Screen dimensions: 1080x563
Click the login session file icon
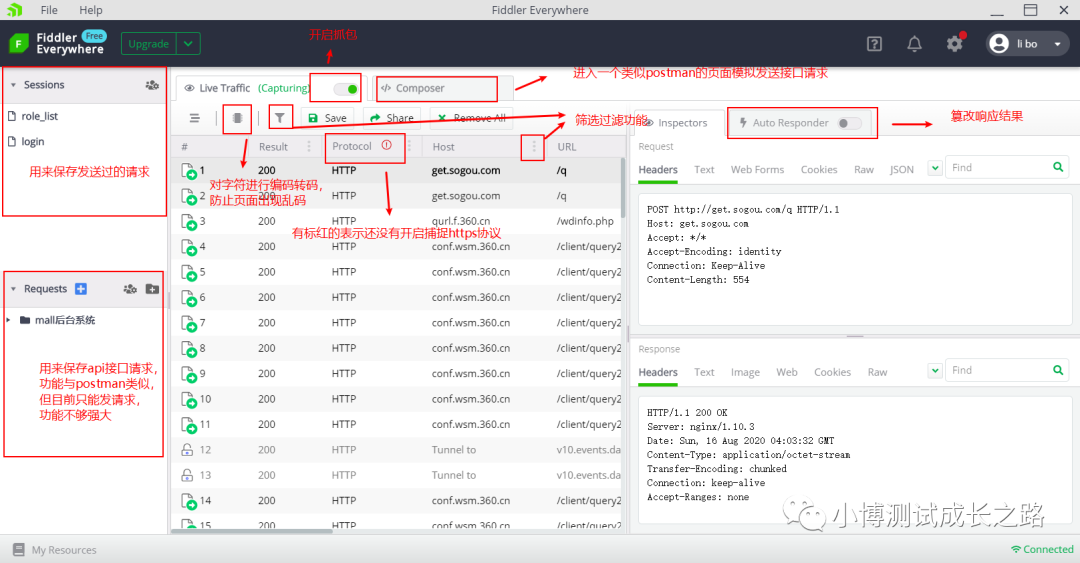coord(12,141)
